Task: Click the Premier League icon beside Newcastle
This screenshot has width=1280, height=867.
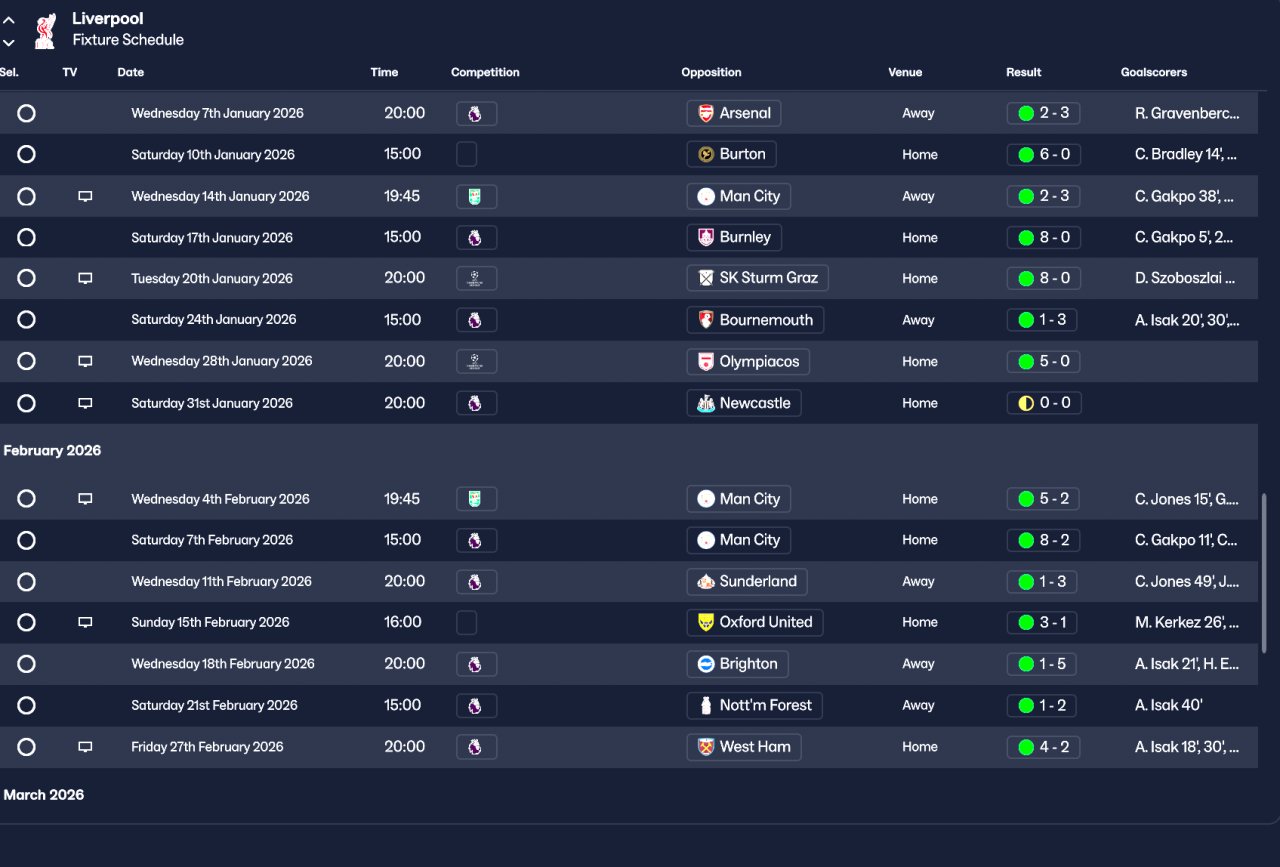Action: (476, 403)
